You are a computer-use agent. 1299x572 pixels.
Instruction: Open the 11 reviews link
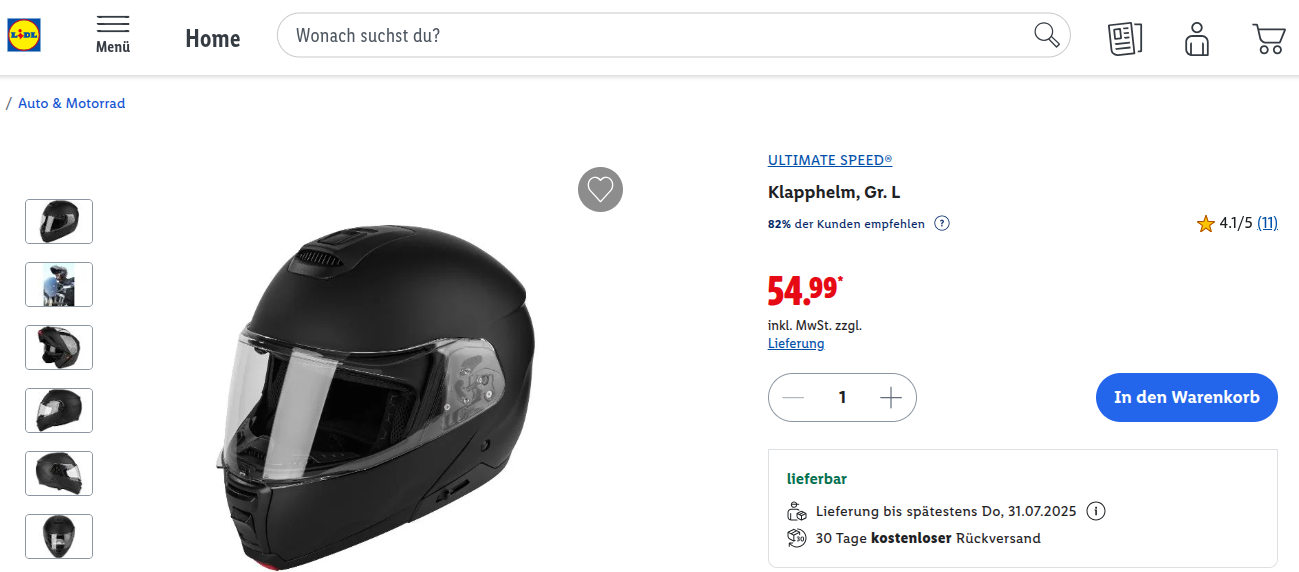[x=1267, y=223]
